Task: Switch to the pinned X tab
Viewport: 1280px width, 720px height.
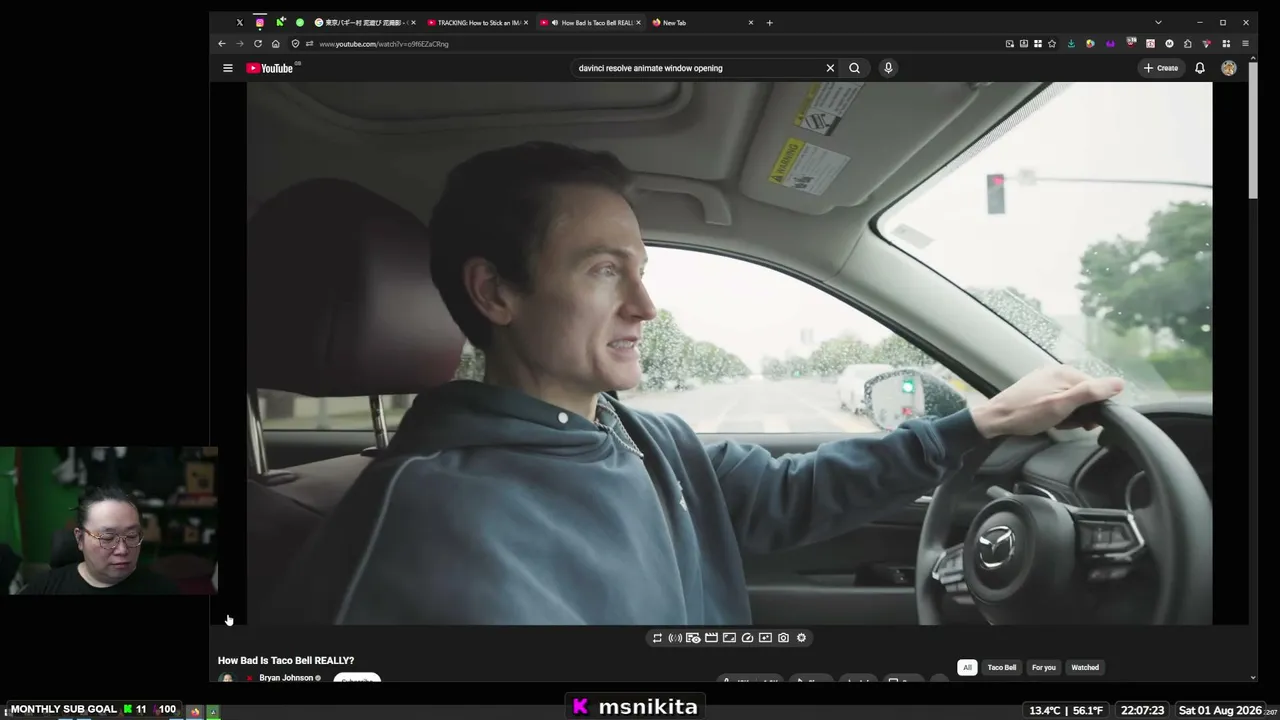Action: tap(240, 22)
